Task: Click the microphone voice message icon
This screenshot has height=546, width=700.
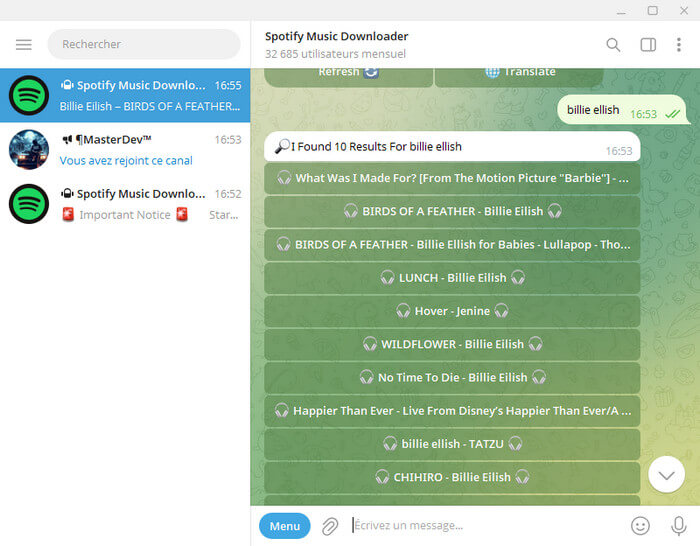Action: click(x=679, y=526)
